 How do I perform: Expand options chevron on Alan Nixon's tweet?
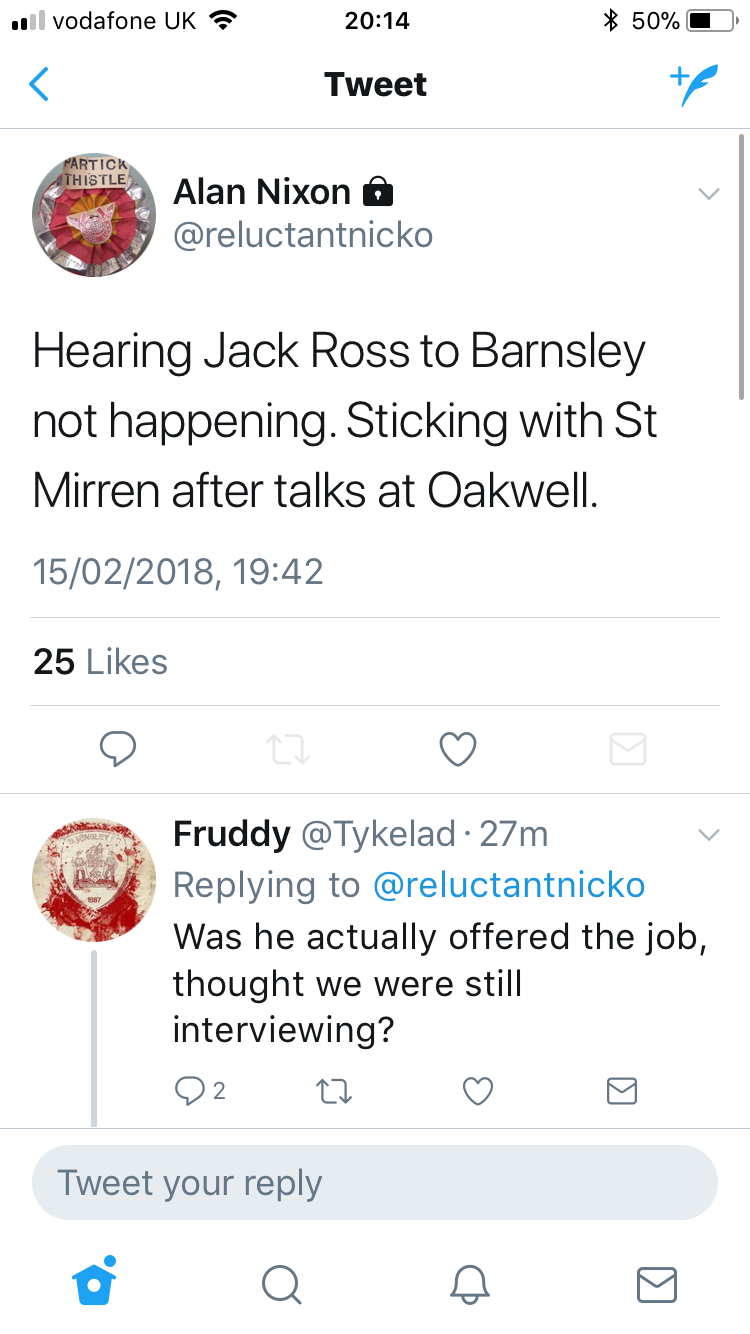(x=708, y=194)
